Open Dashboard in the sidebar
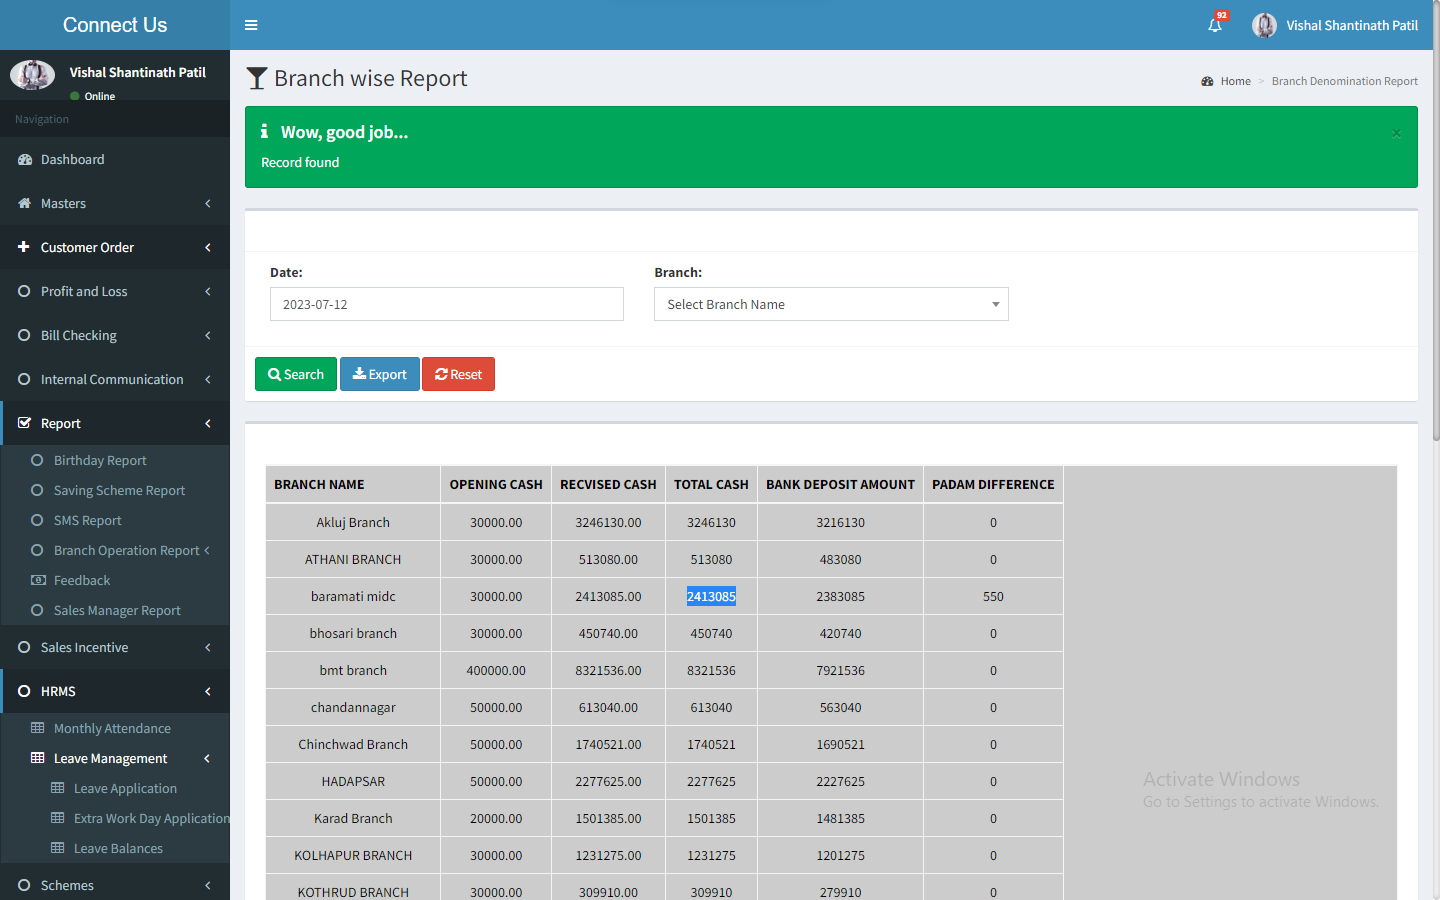The width and height of the screenshot is (1440, 900). [115, 160]
